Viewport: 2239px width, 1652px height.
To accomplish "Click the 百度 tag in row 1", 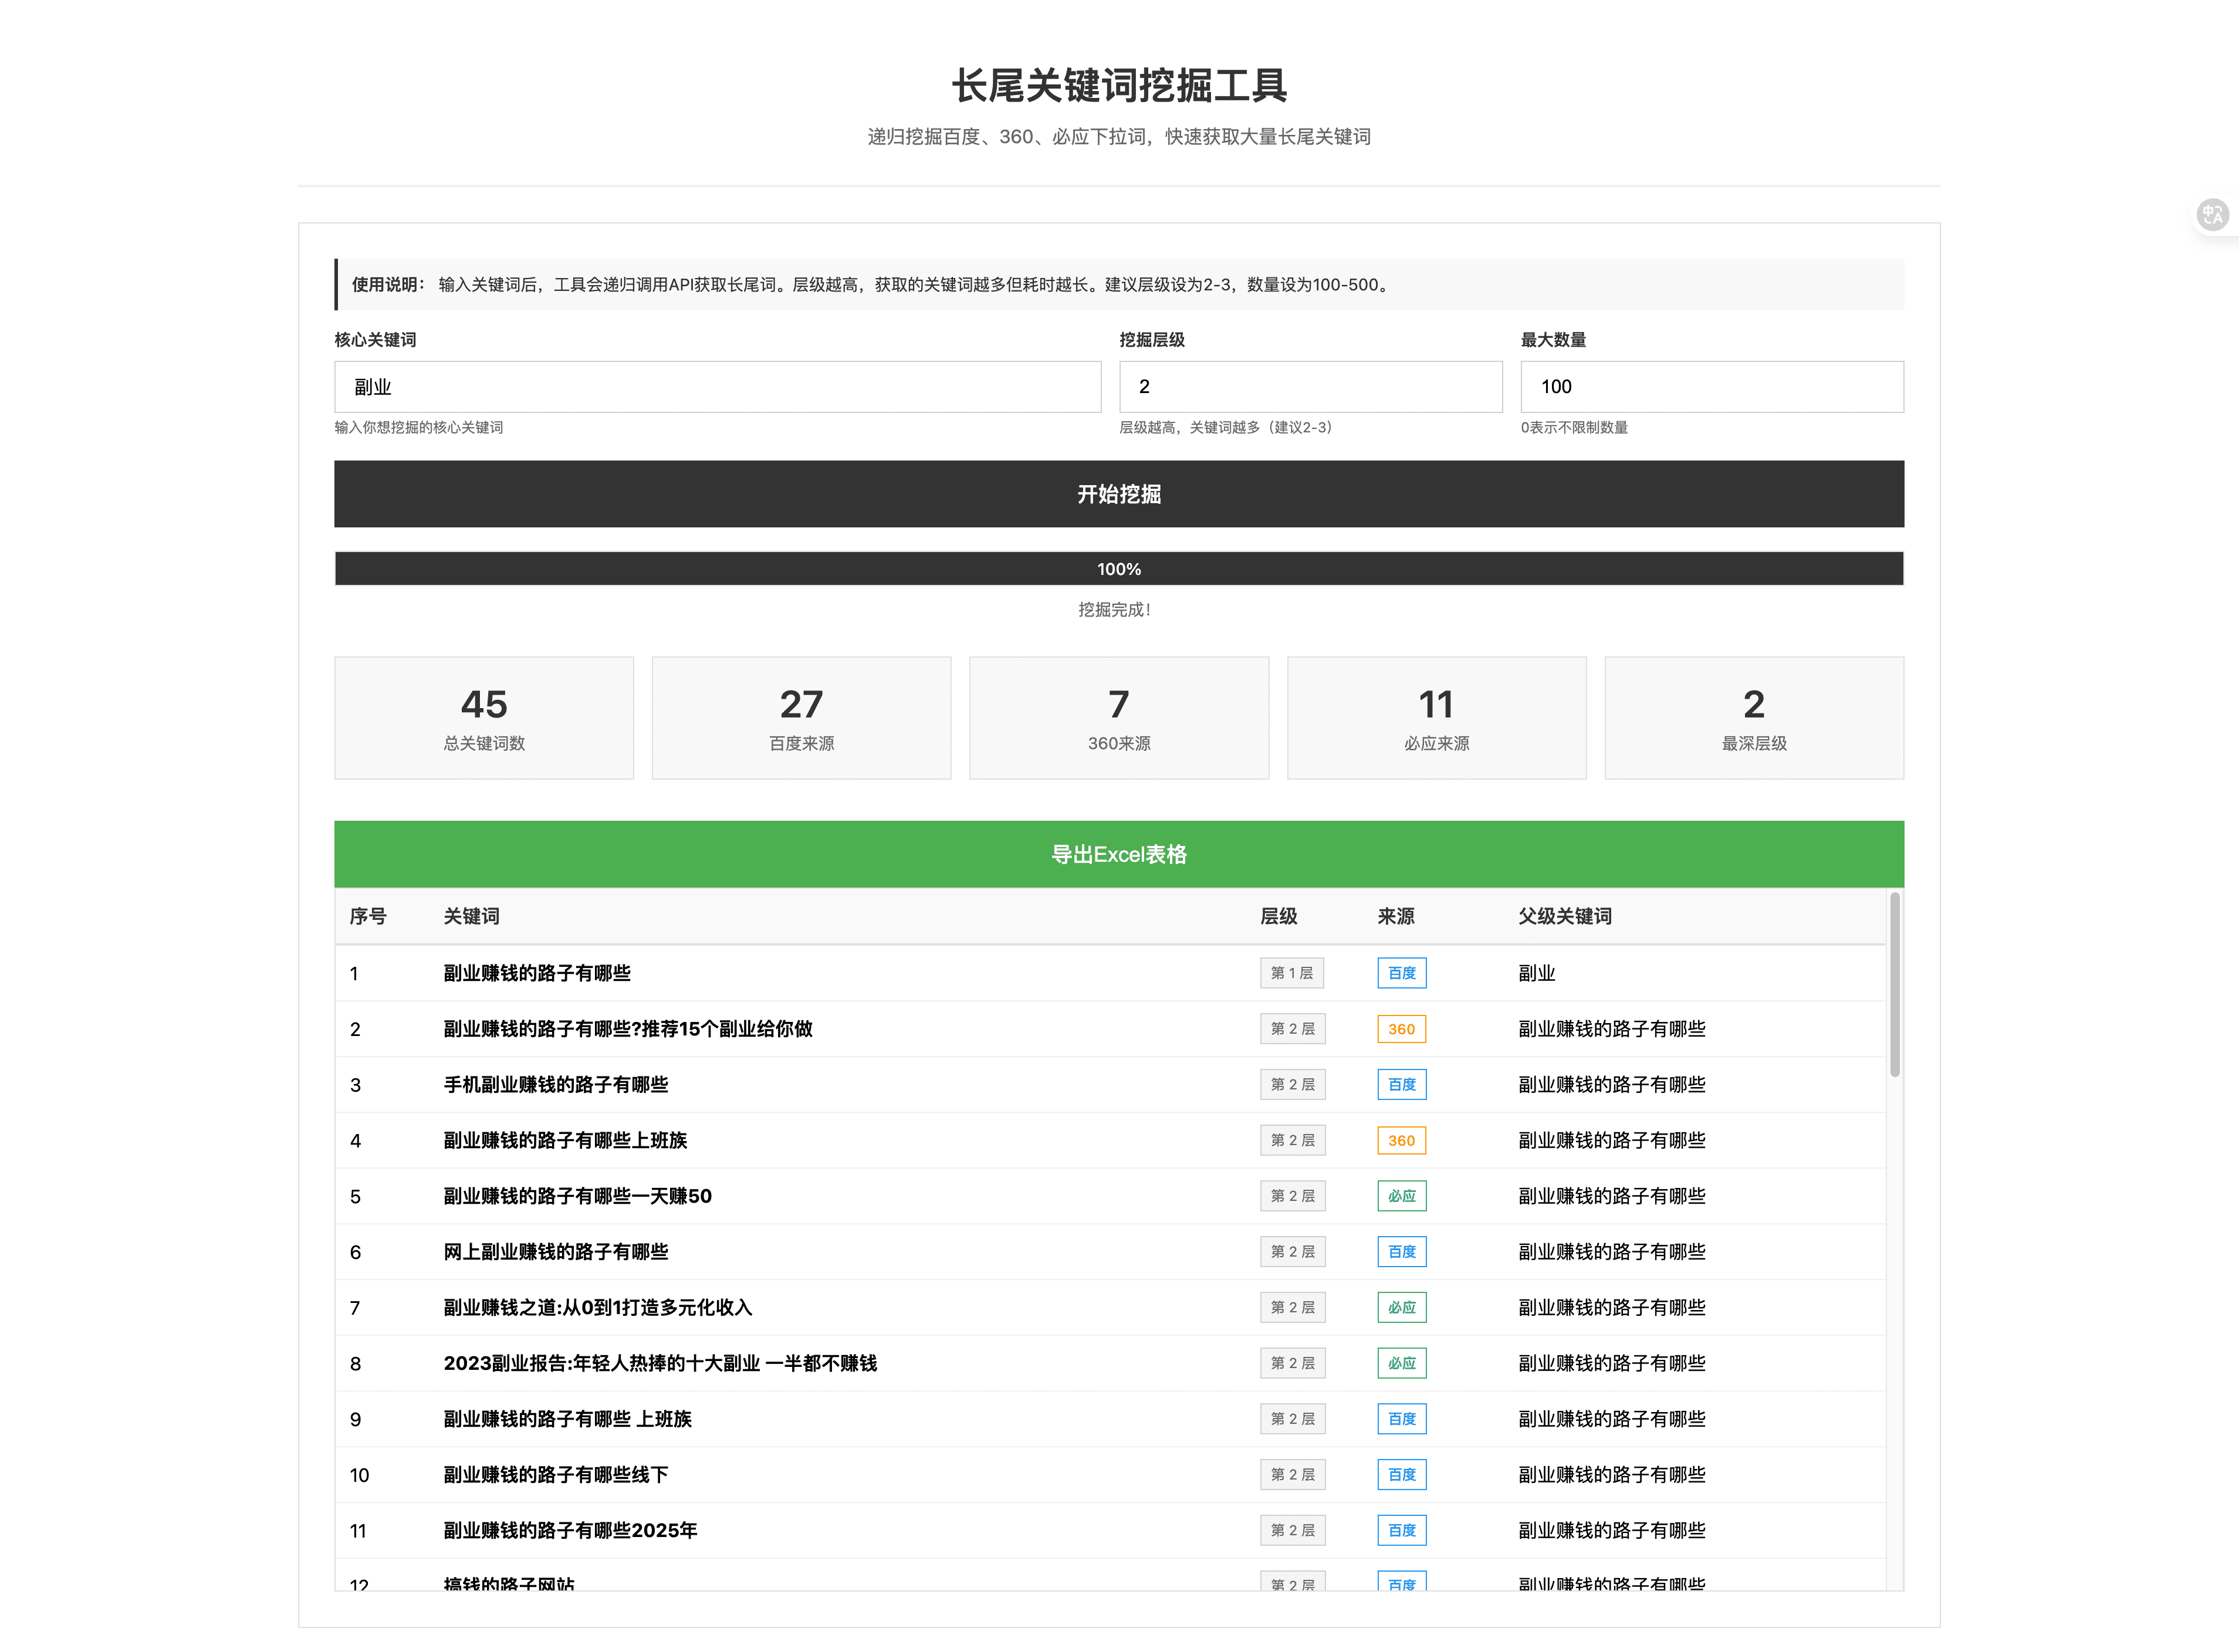I will (1401, 973).
